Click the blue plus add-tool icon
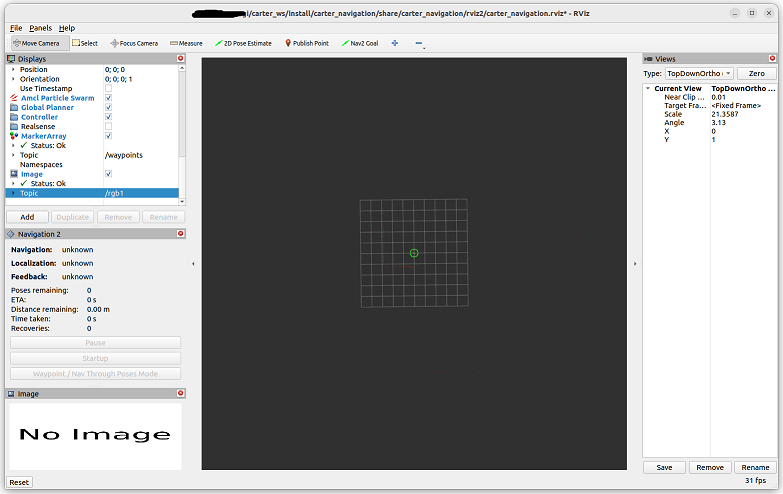This screenshot has height=494, width=783. pyautogui.click(x=394, y=43)
